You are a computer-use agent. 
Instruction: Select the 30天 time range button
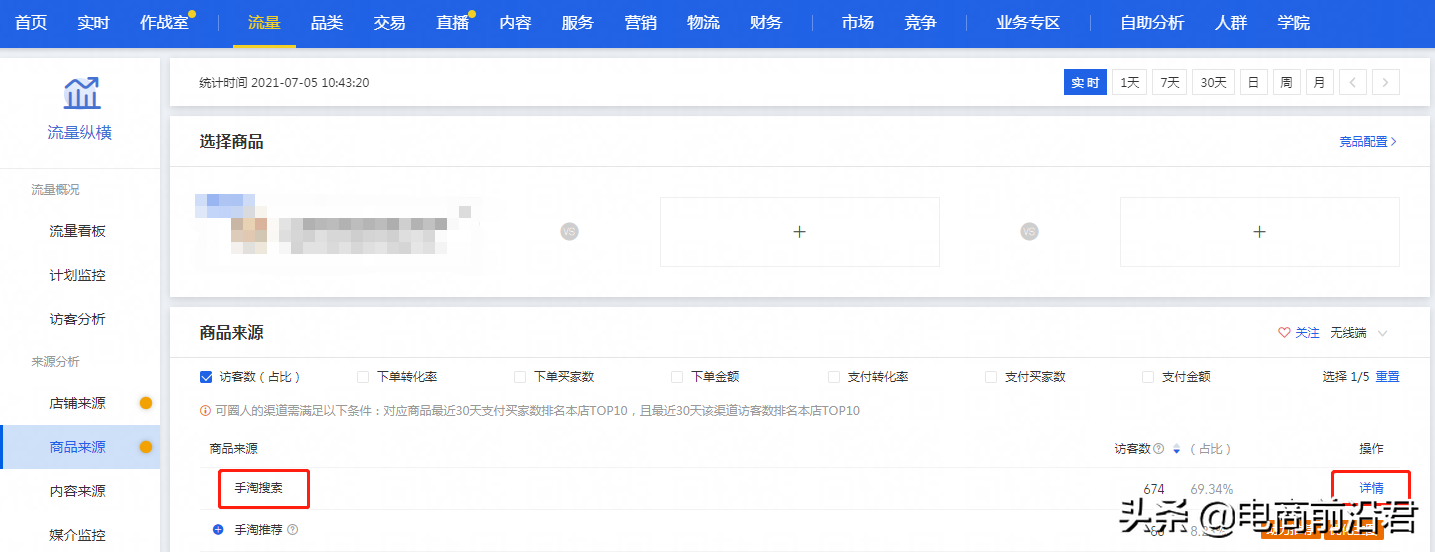tap(1213, 83)
